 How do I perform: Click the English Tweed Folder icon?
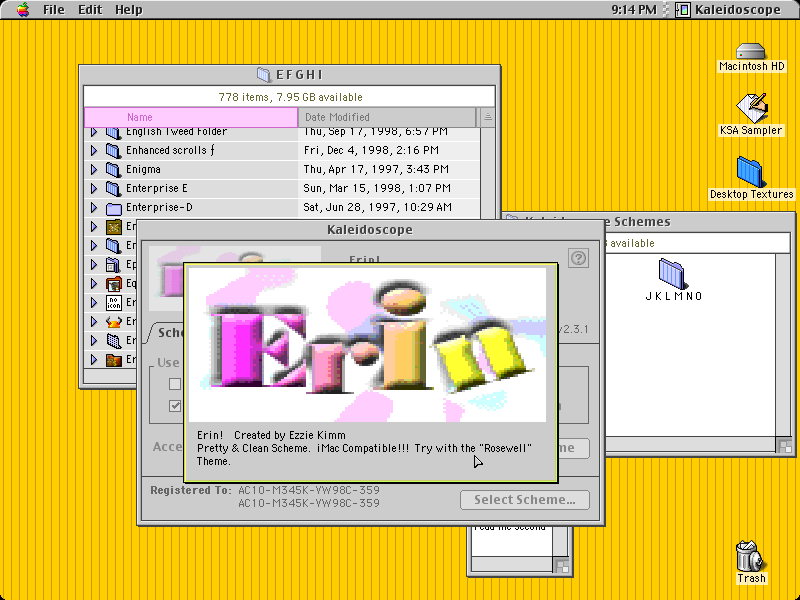tap(113, 133)
